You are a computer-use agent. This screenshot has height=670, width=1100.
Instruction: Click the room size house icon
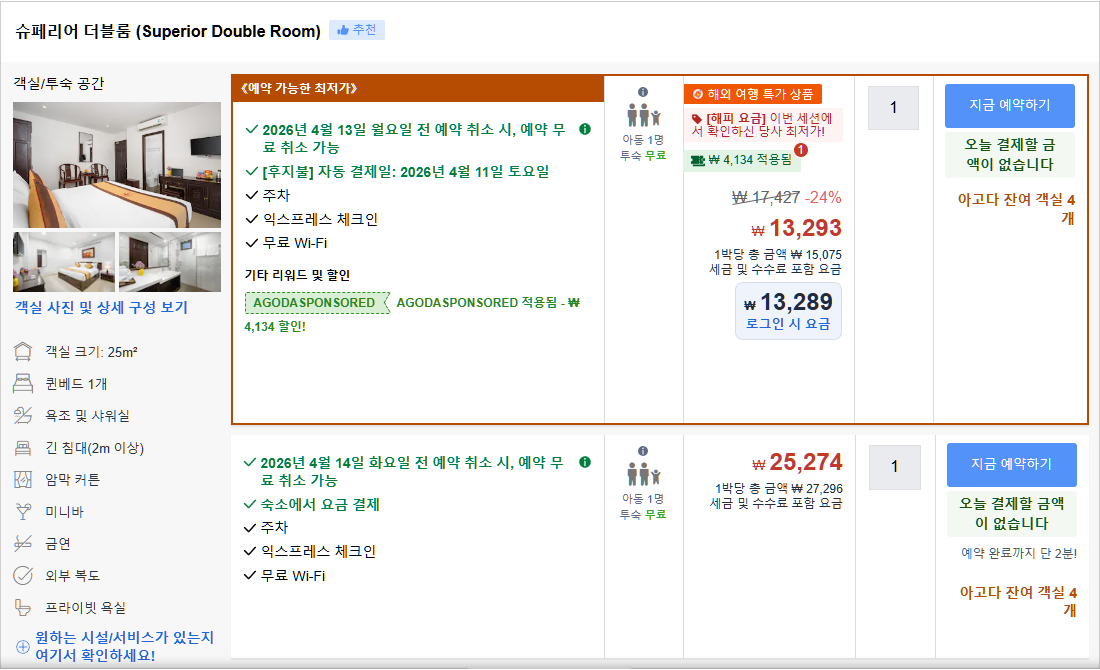23,351
